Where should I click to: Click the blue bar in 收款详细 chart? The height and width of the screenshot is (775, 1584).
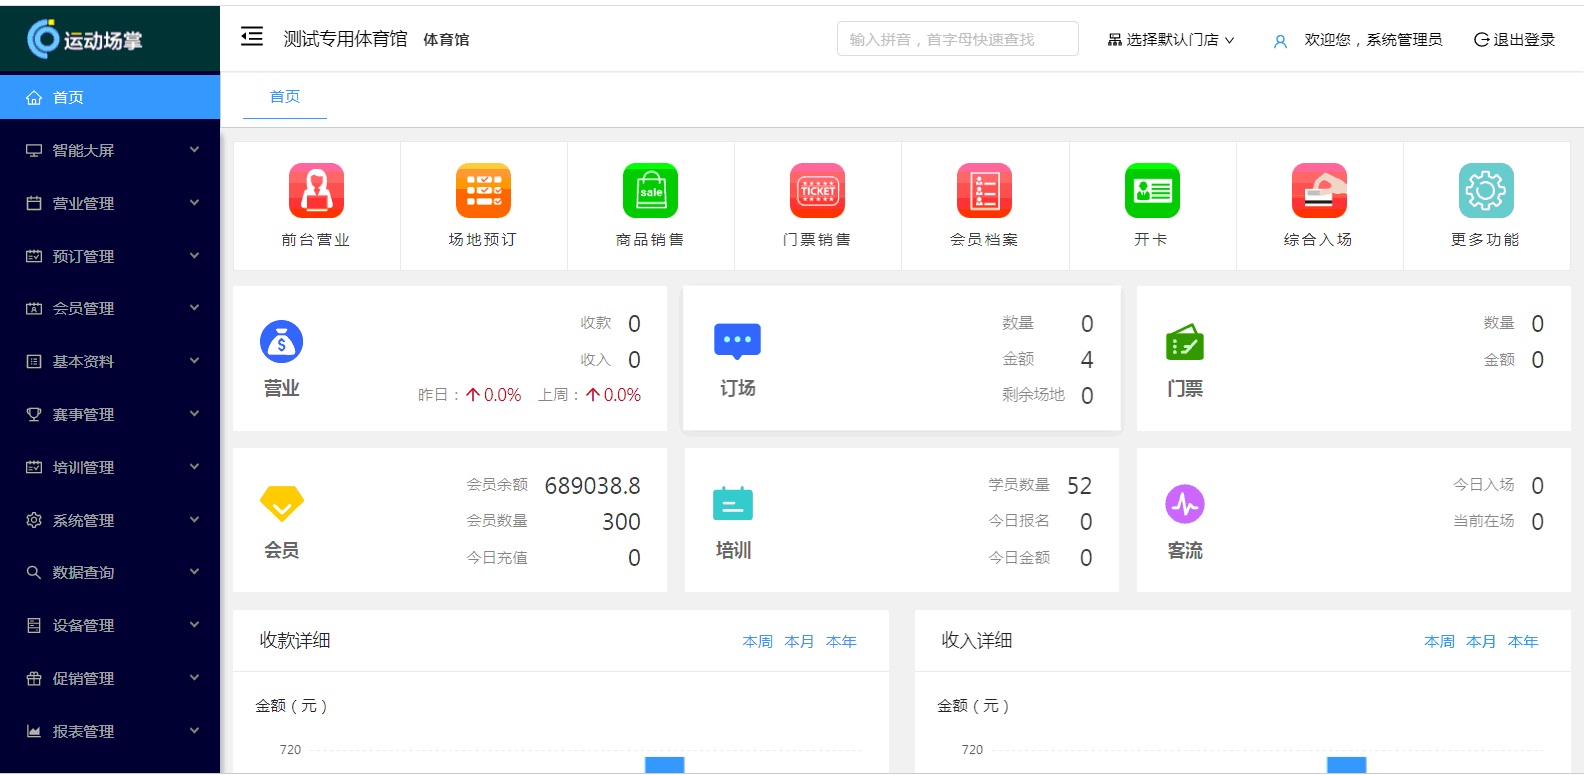tap(665, 765)
